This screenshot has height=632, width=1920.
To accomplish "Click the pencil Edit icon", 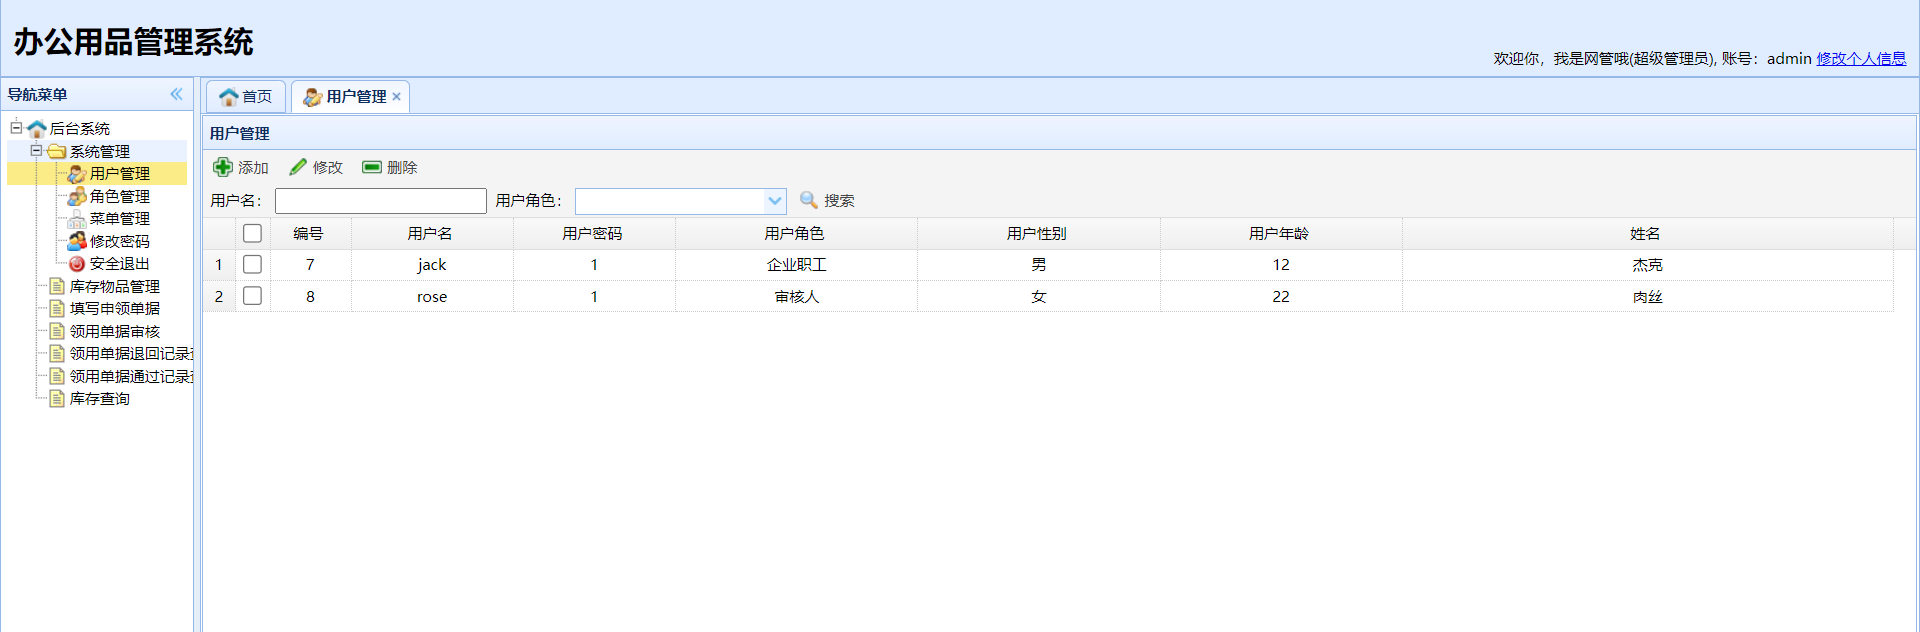I will [x=298, y=167].
